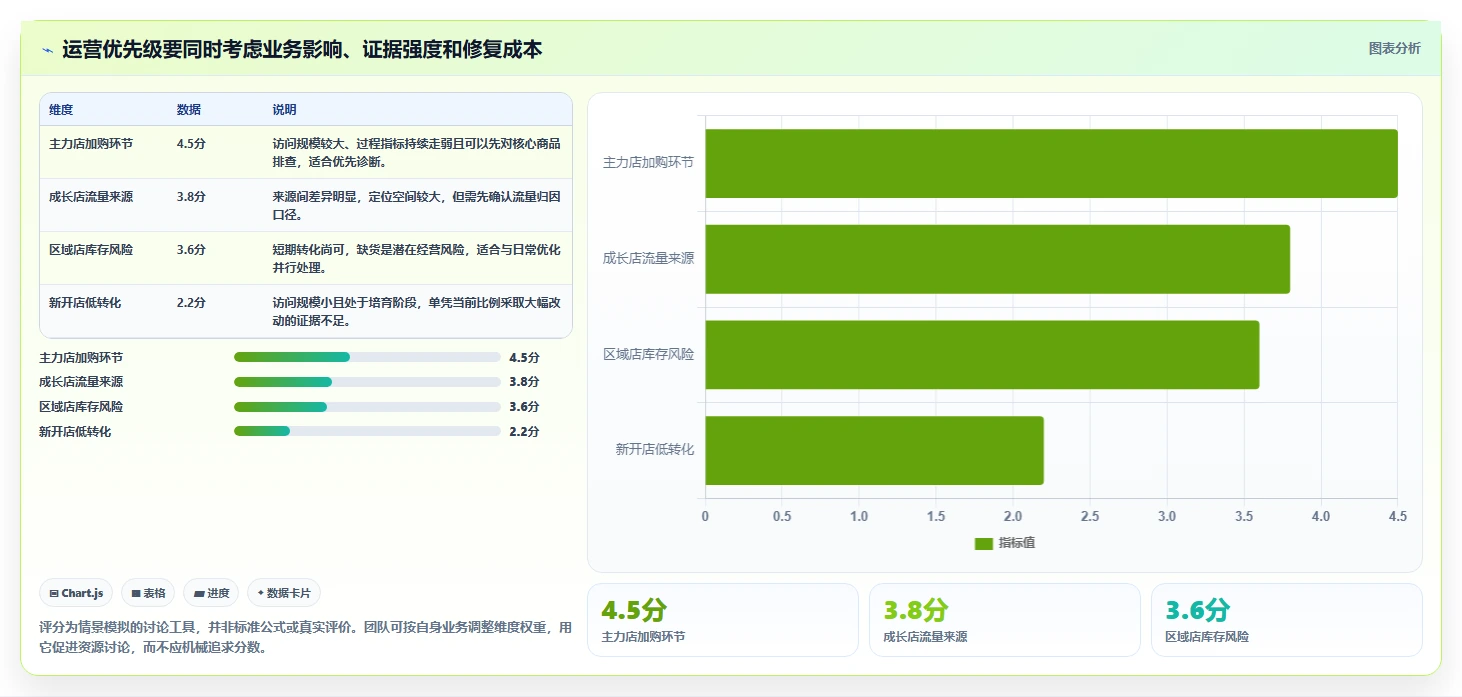Viewport: 1462px width, 697px height.
Task: Click the 成长店流量来源 bar in the chart
Action: 998,259
